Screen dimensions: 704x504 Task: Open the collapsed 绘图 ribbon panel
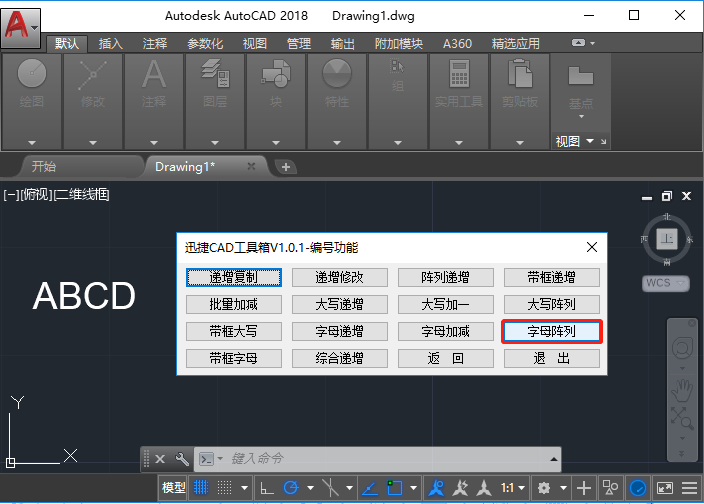pyautogui.click(x=31, y=101)
